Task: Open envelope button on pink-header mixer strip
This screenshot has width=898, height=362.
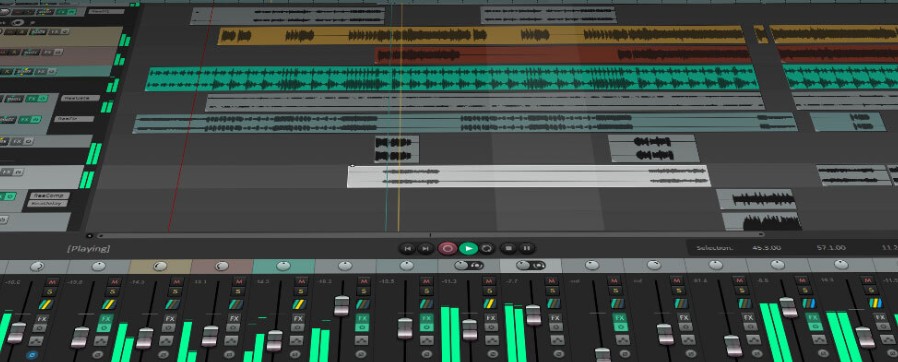Action: 231,340
